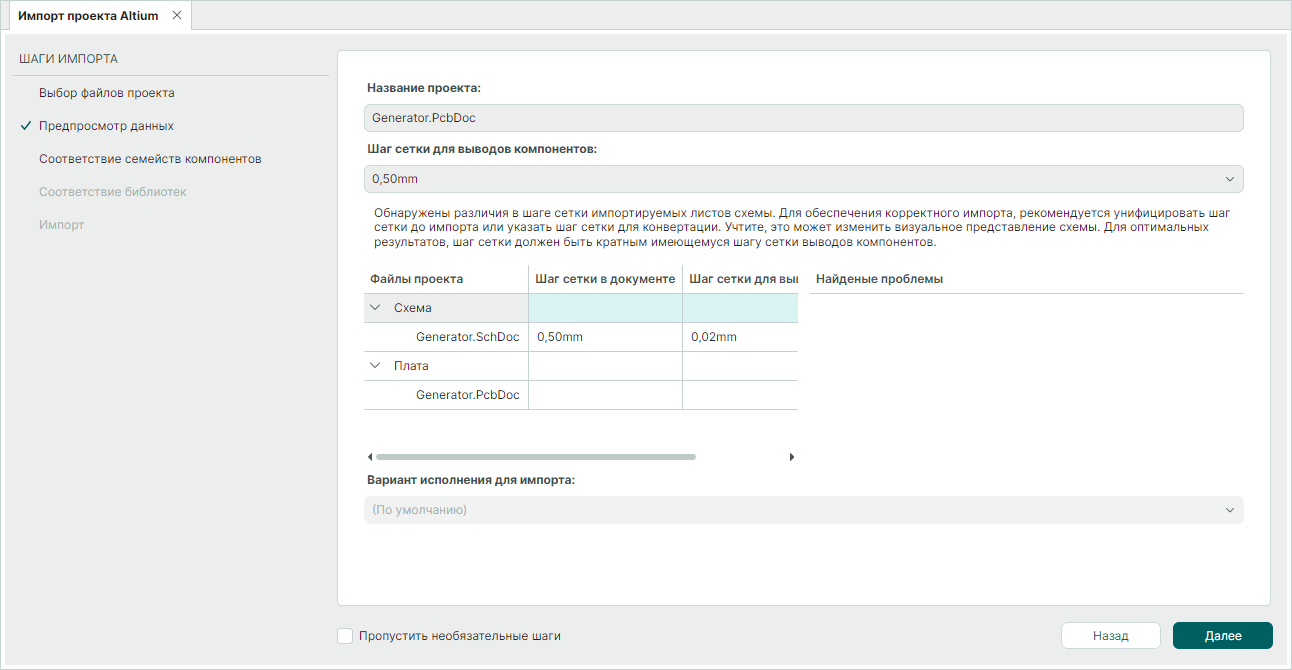Enable Пропустить необязательные шаги checkbox
The height and width of the screenshot is (670, 1292).
click(x=346, y=636)
